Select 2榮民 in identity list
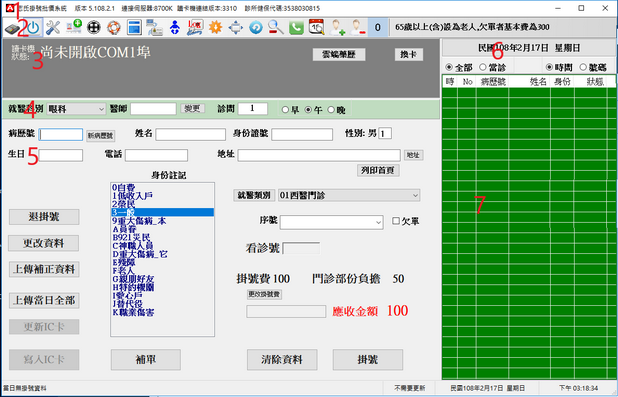 pos(162,204)
